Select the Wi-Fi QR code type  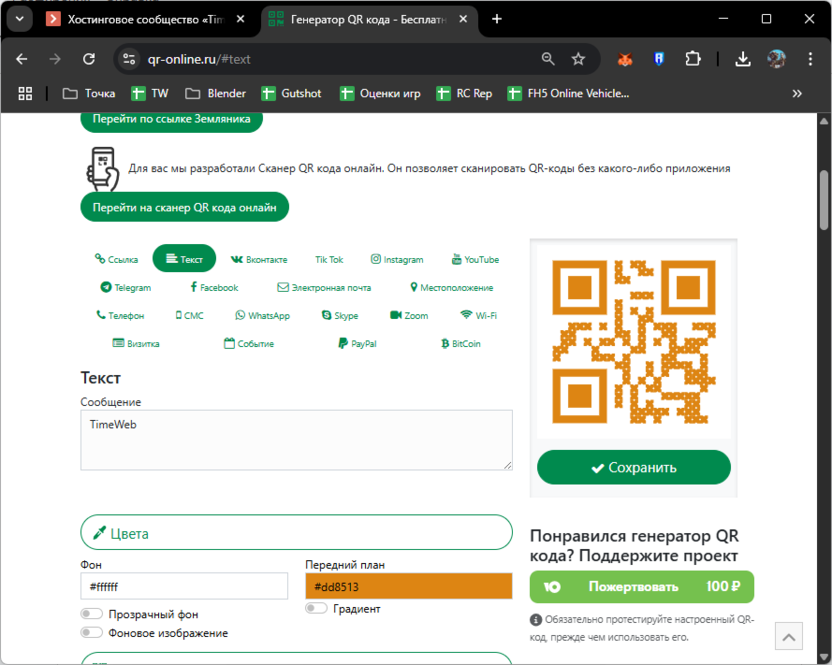coord(480,314)
